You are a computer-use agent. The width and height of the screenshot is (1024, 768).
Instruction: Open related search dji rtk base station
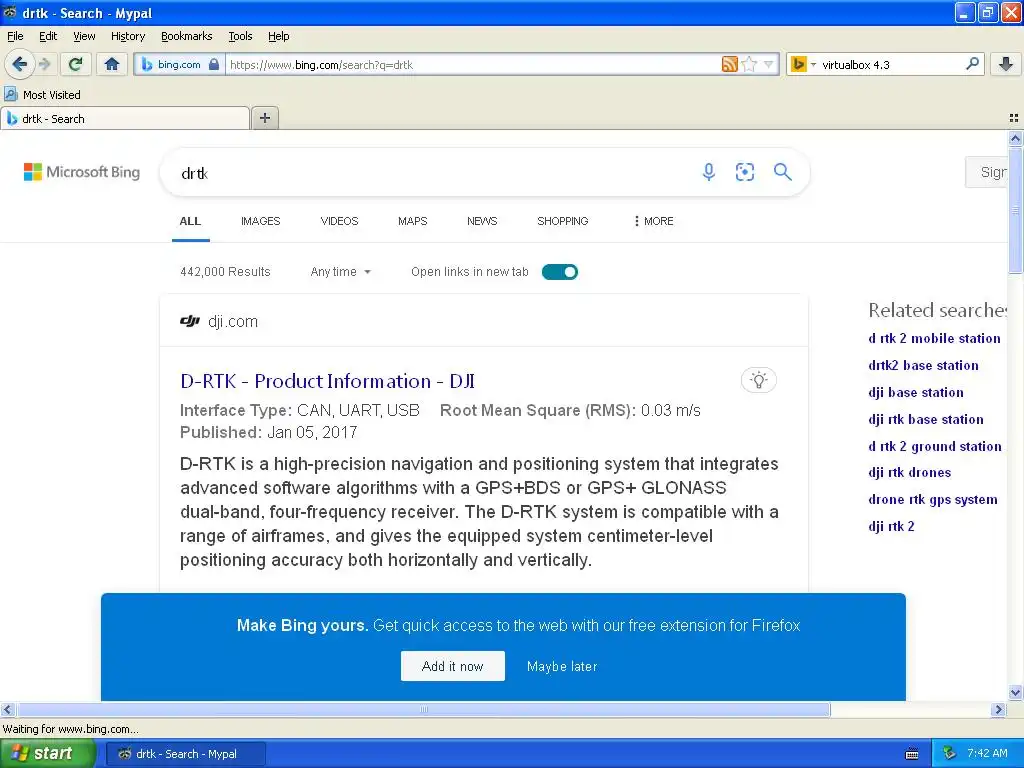(925, 419)
